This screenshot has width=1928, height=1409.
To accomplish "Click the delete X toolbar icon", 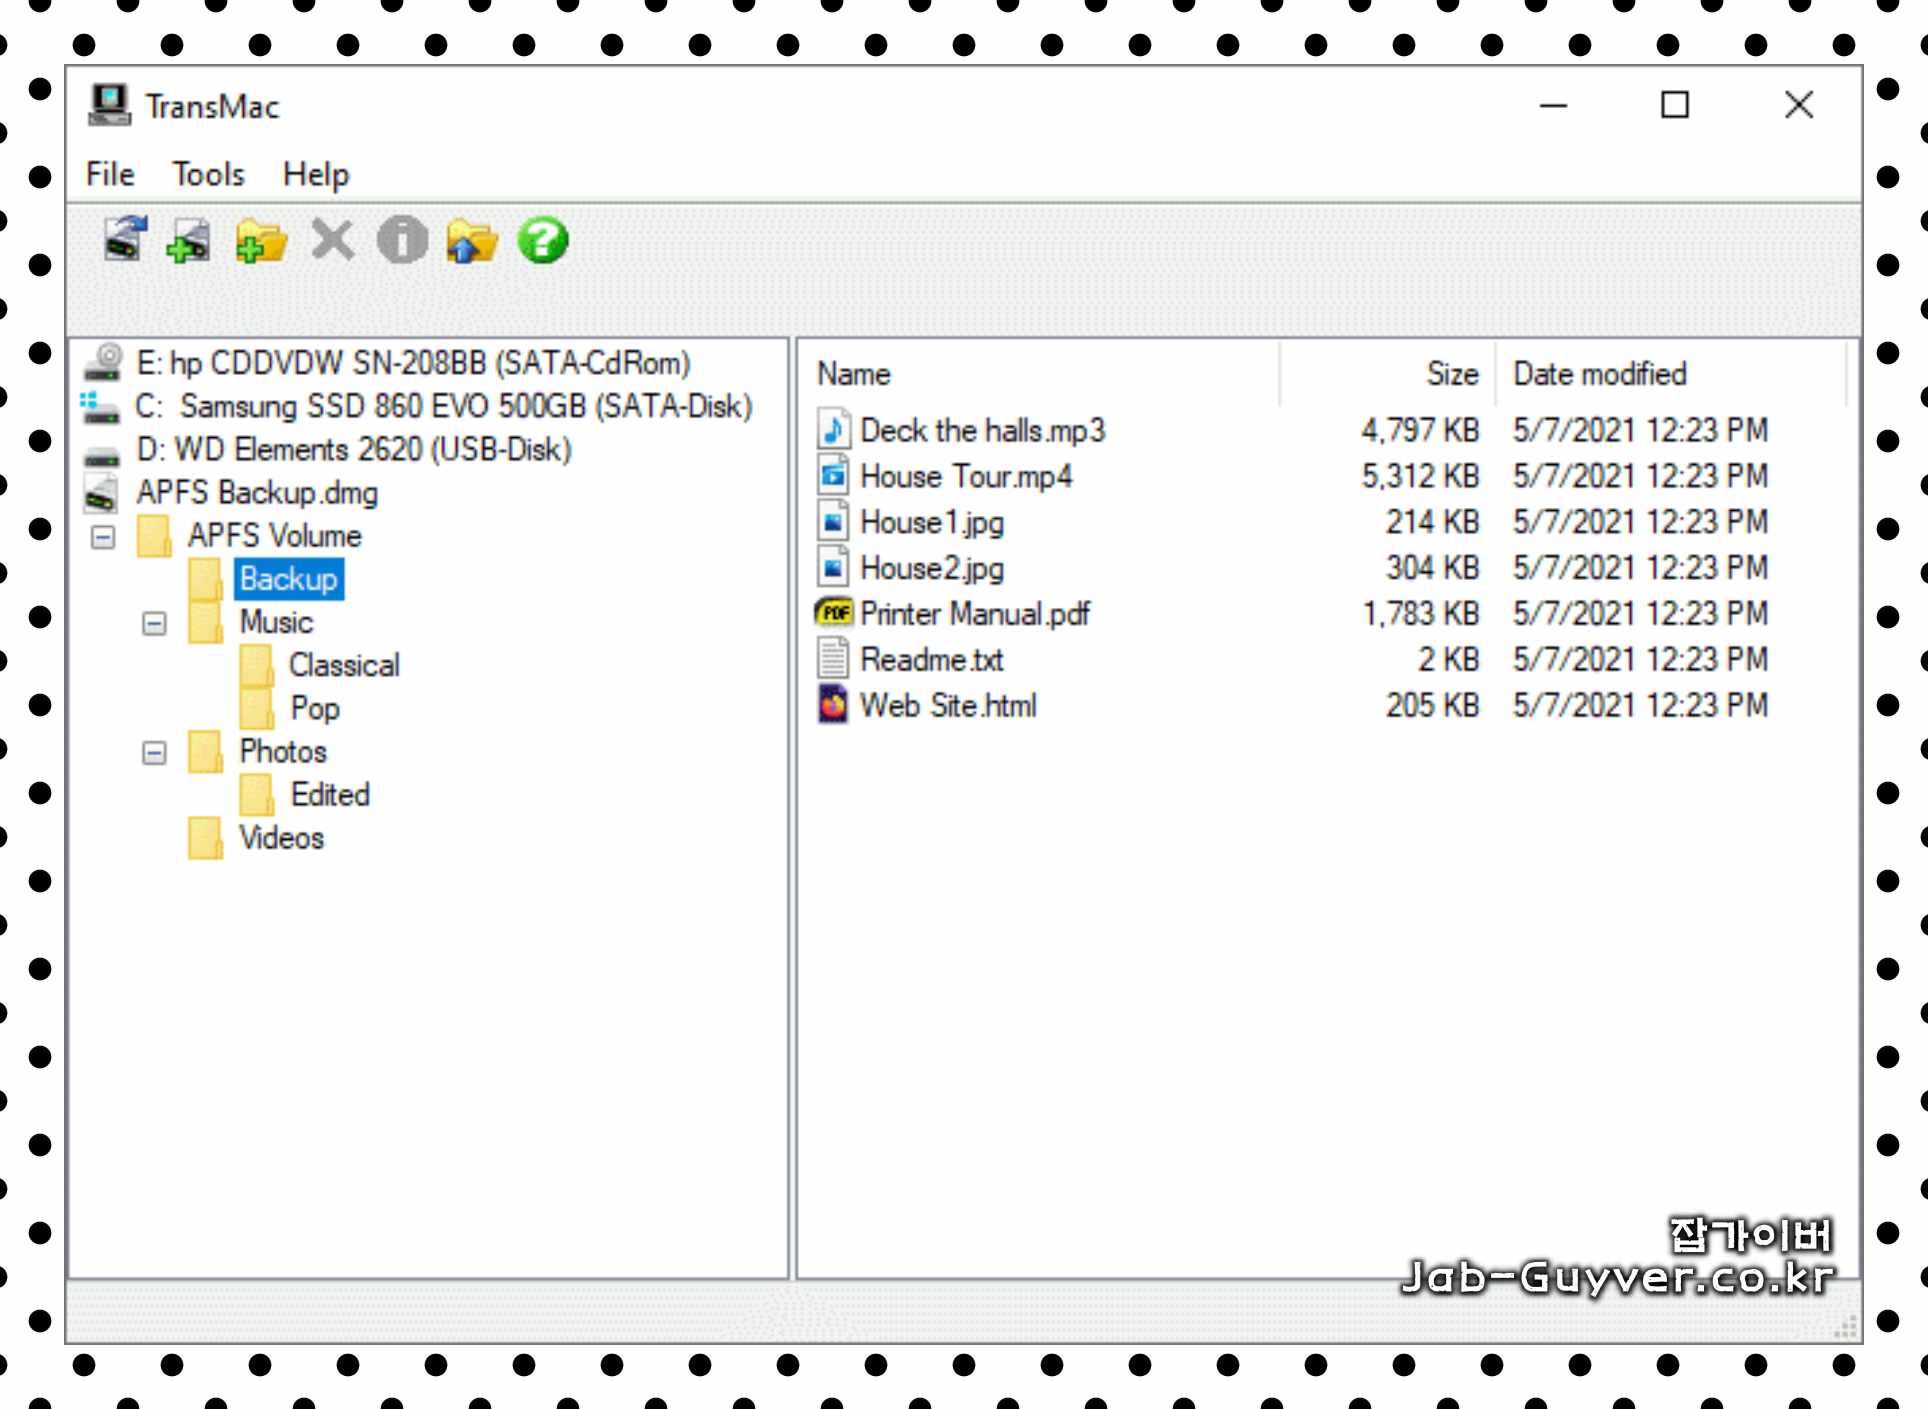I will tap(332, 241).
